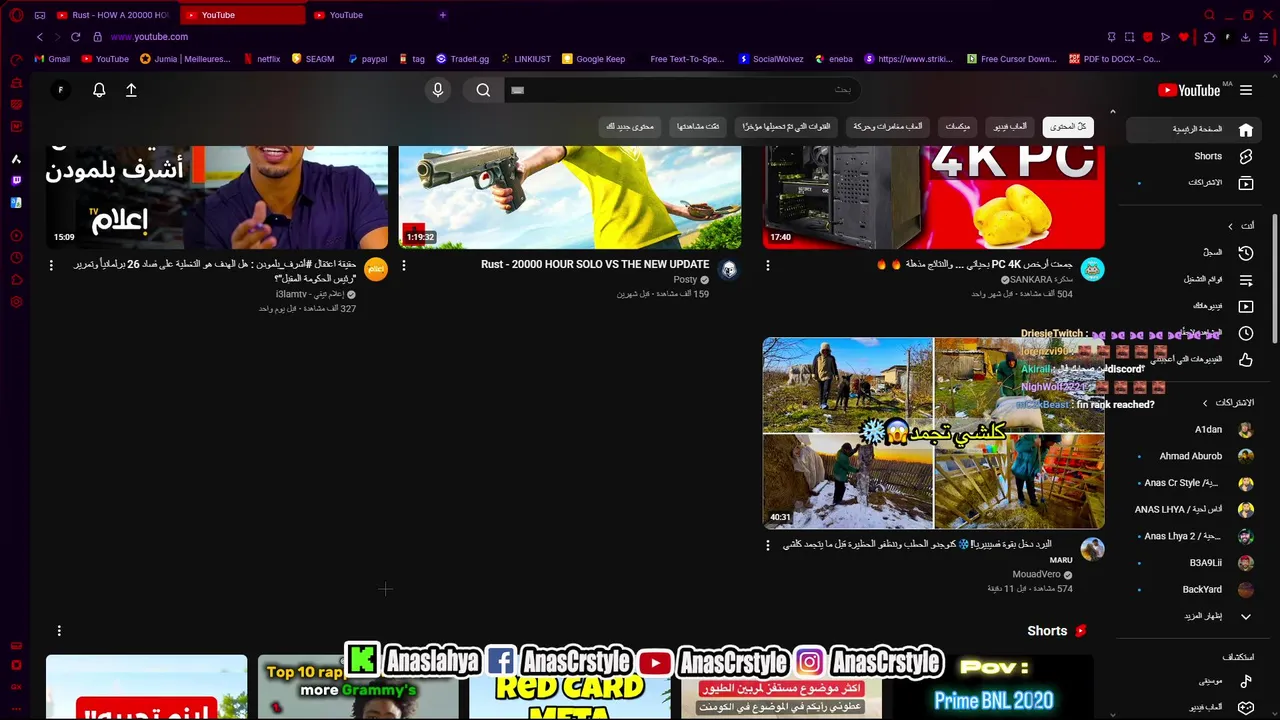Open Twitch in Opera sidebar
1280x720 pixels.
16,181
